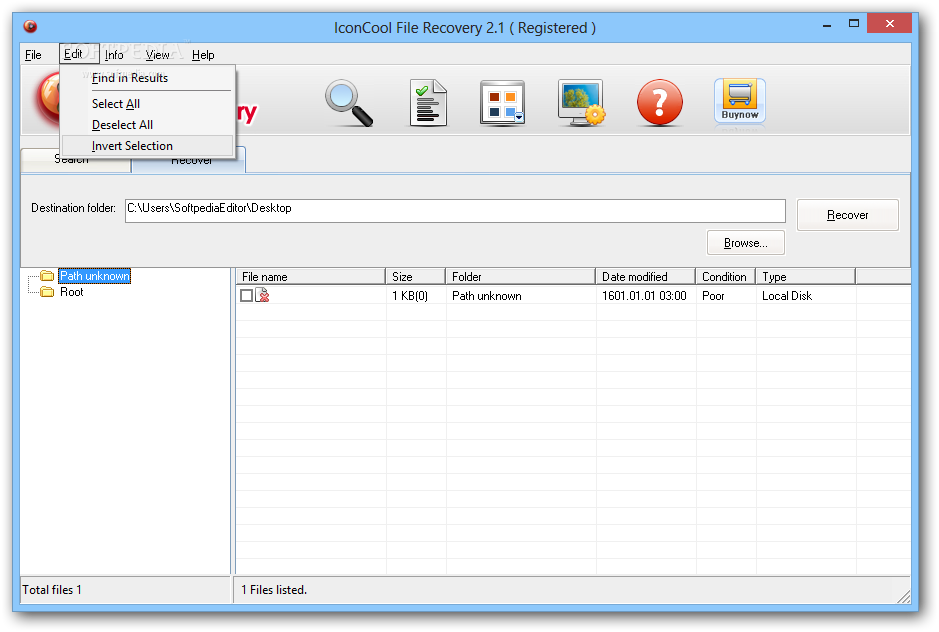Sort by File name column header
This screenshot has height=632, width=939.
pyautogui.click(x=310, y=277)
